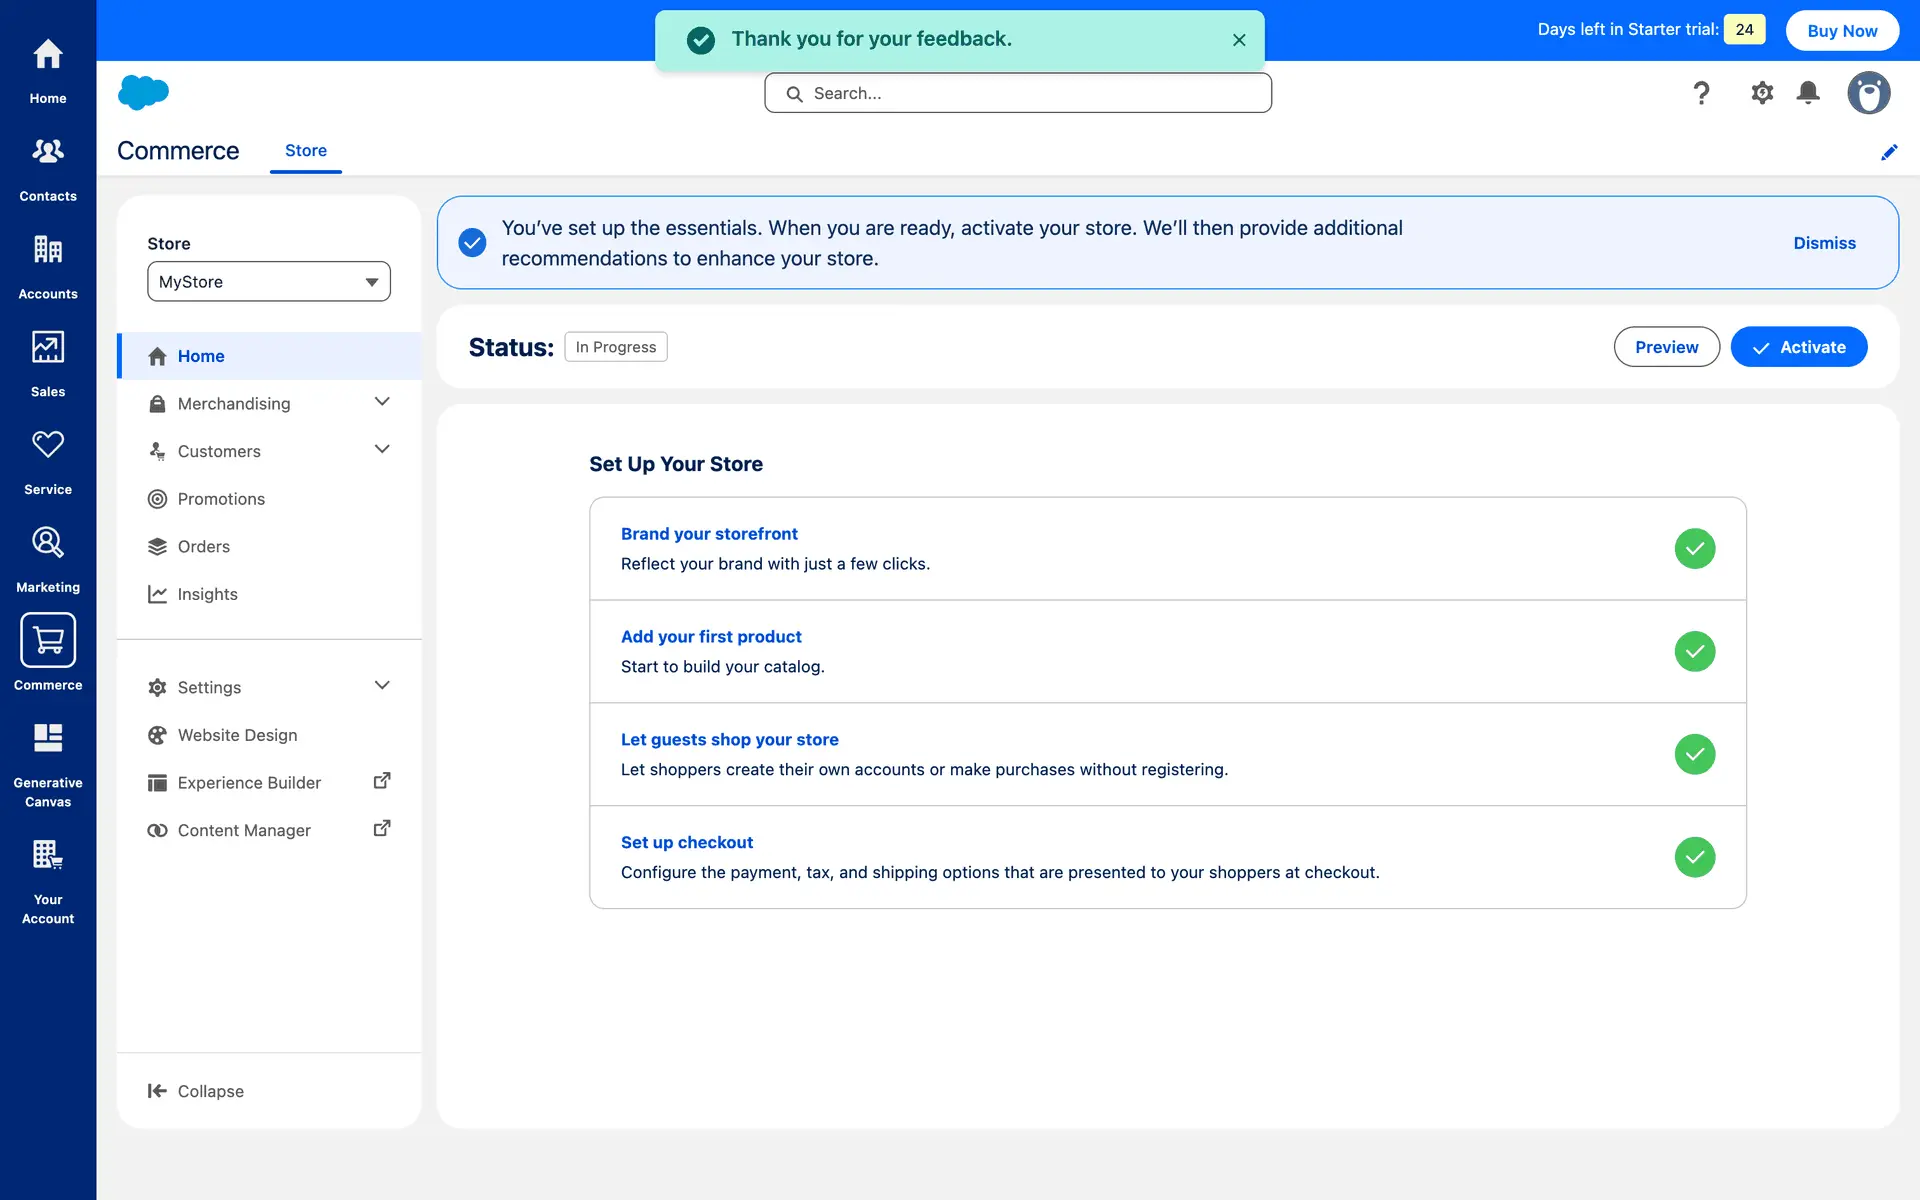
Task: Open the user avatar menu
Action: pyautogui.click(x=1867, y=93)
